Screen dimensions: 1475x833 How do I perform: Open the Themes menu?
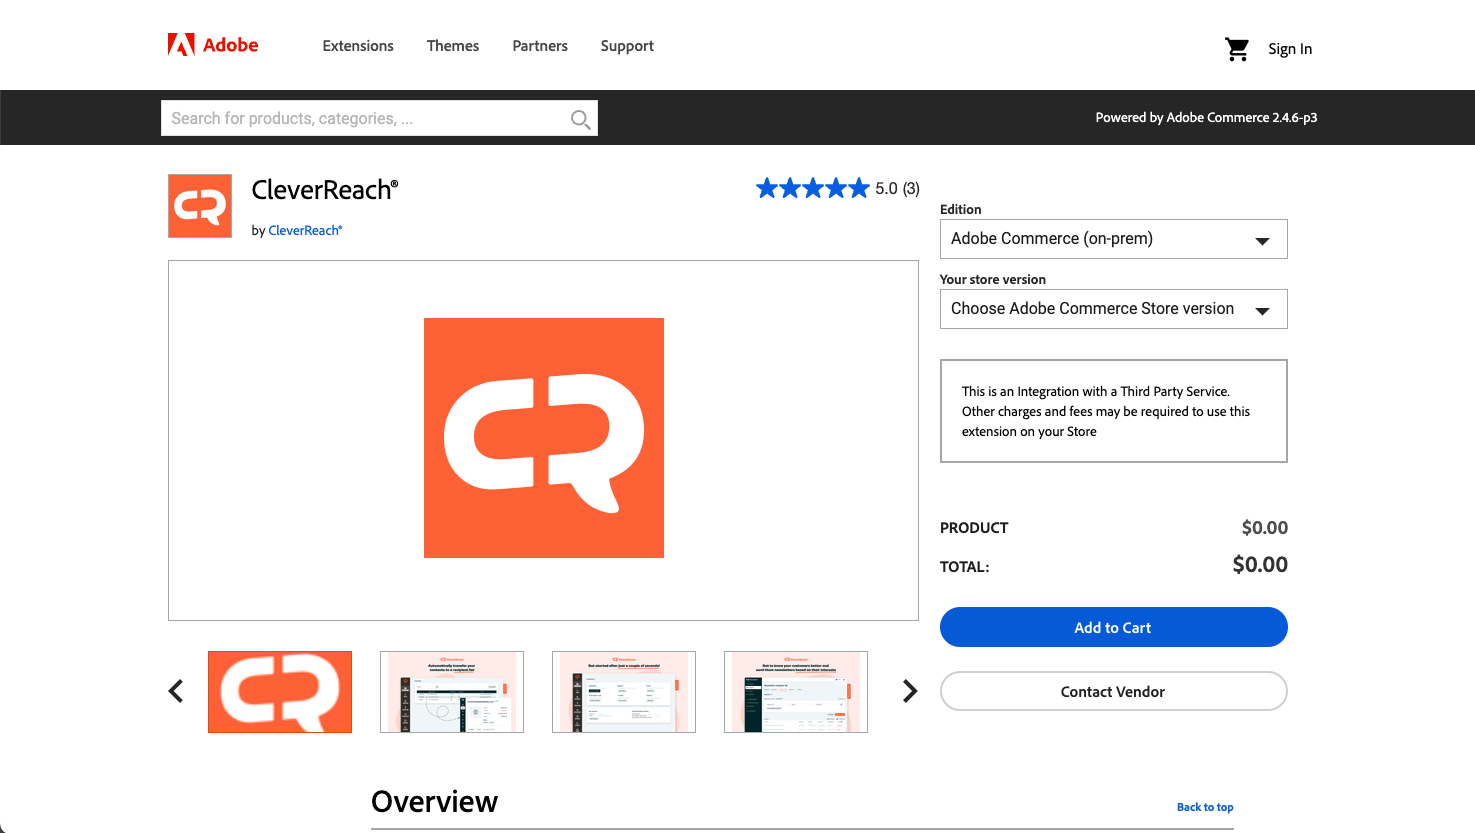[x=453, y=46]
